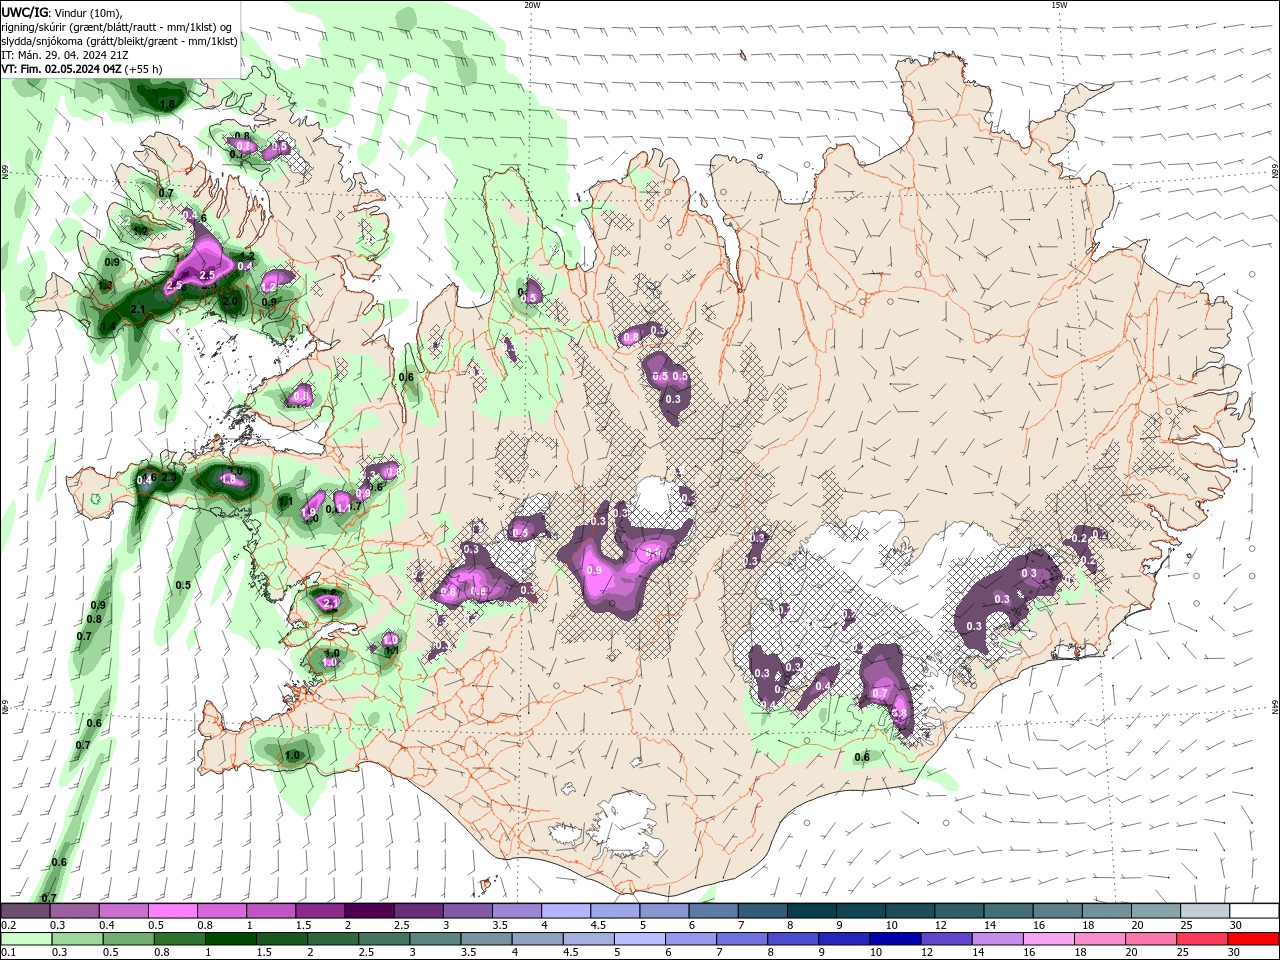Click the 'VT: Fim. 02.05.2024 04Z (+55 h)' line
1280x960 pixels.
(81, 69)
